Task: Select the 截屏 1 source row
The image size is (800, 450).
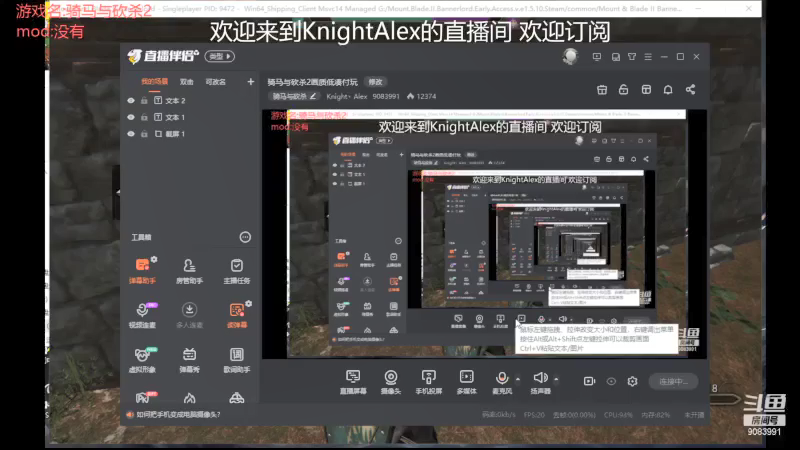Action: (x=189, y=134)
